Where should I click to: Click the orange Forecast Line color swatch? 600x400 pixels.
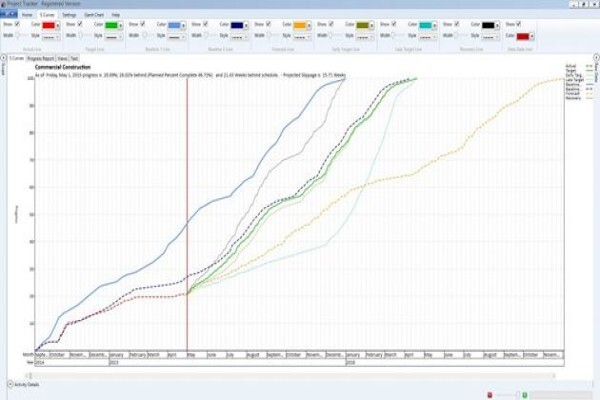[300, 25]
